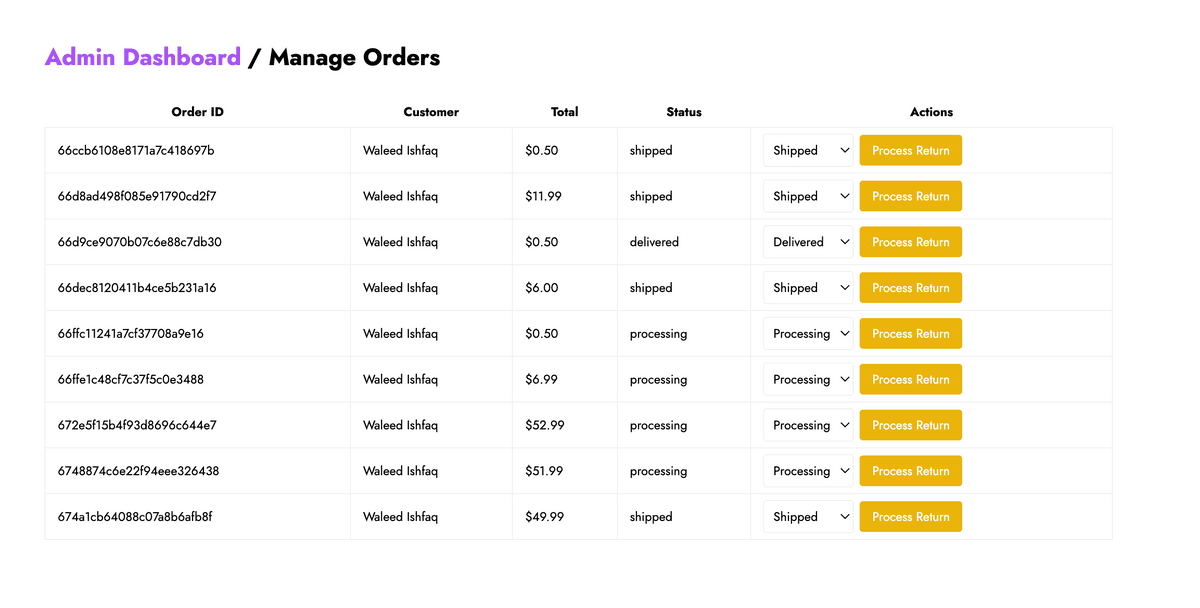Process return for the delivered order
This screenshot has height=608, width=1200.
(910, 242)
